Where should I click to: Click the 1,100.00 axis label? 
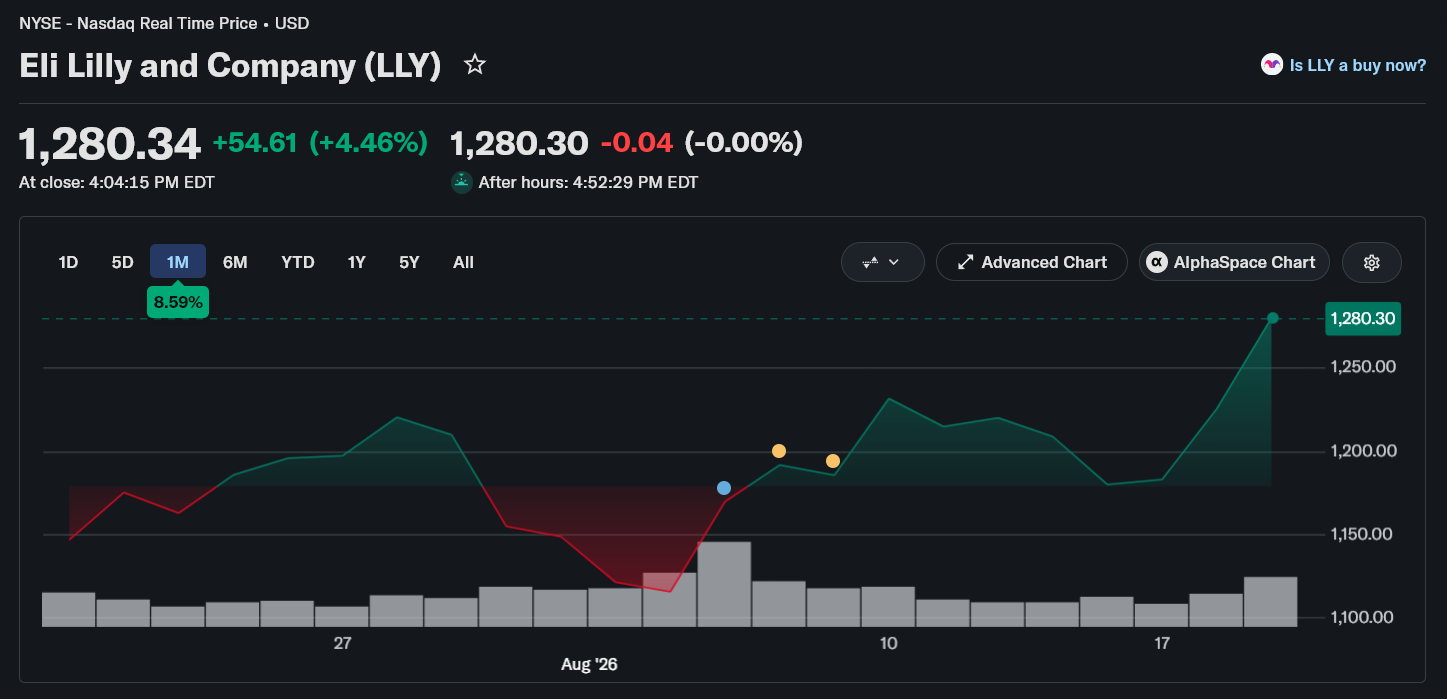coord(1362,617)
